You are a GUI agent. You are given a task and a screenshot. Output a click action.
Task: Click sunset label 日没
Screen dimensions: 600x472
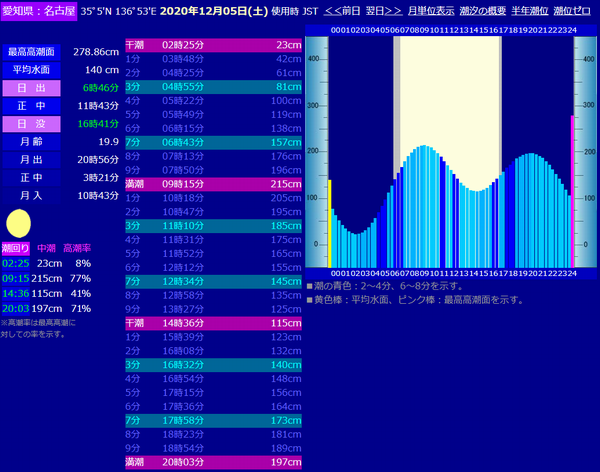(x=31, y=124)
